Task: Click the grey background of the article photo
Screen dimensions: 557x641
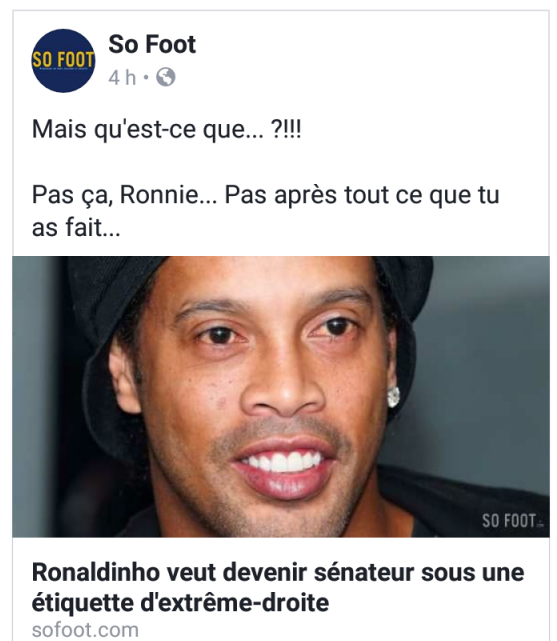Action: [490, 368]
